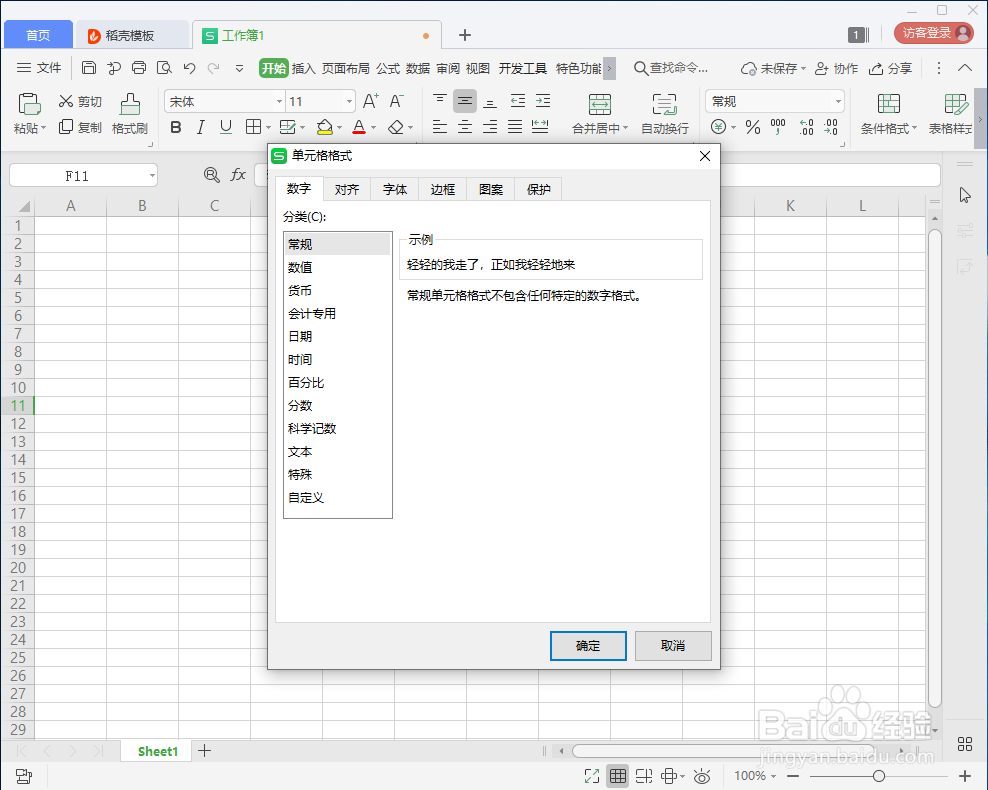Click the Print icon in quick toolbar
988x790 pixels.
(x=139, y=67)
